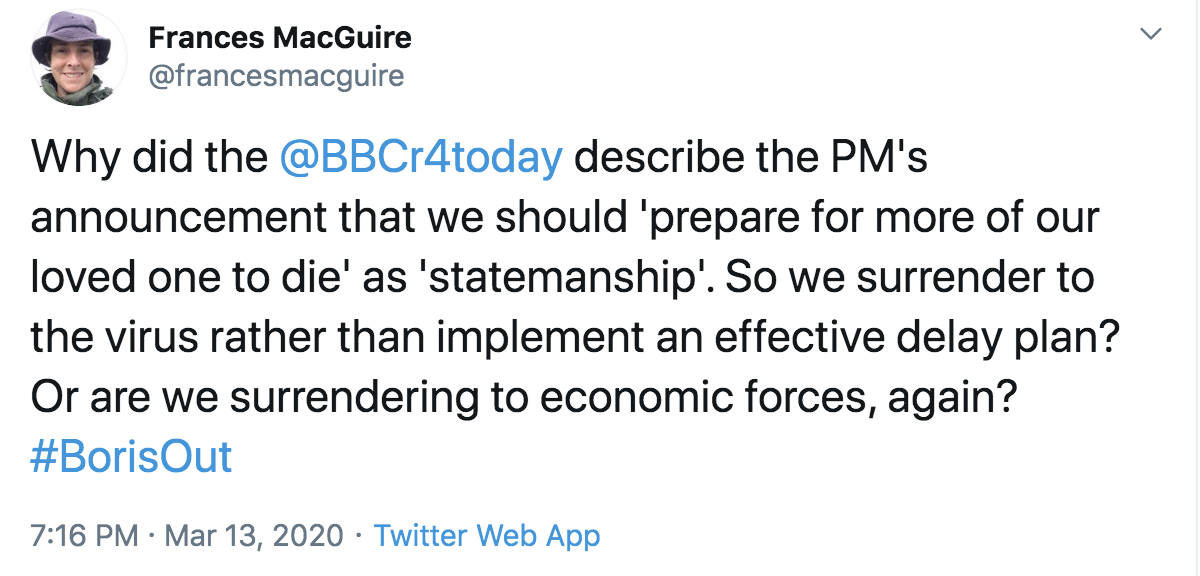
Task: Click the @francesmacguire handle
Action: pyautogui.click(x=275, y=76)
